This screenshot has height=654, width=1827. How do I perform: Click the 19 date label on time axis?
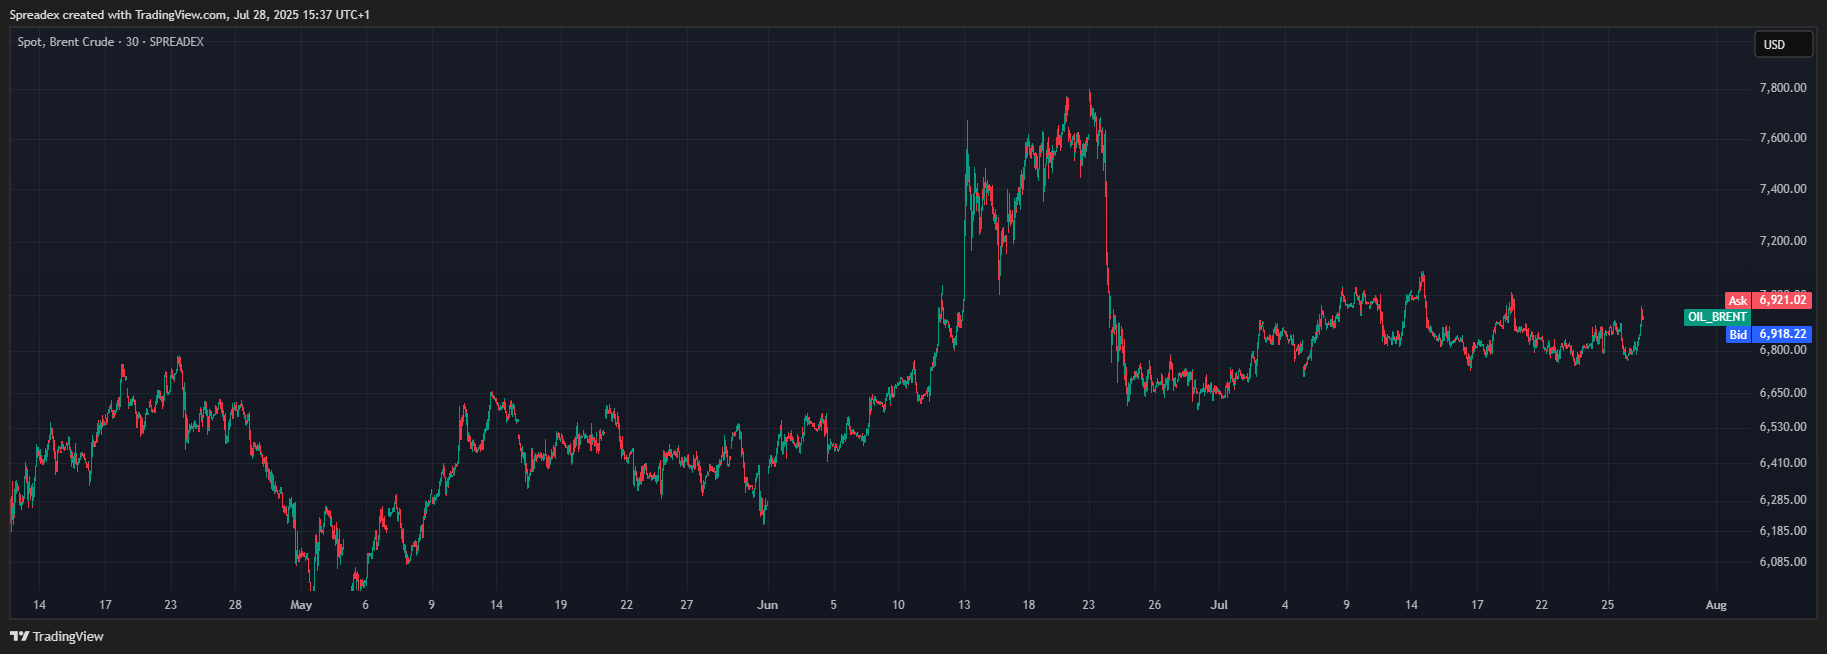click(x=561, y=605)
